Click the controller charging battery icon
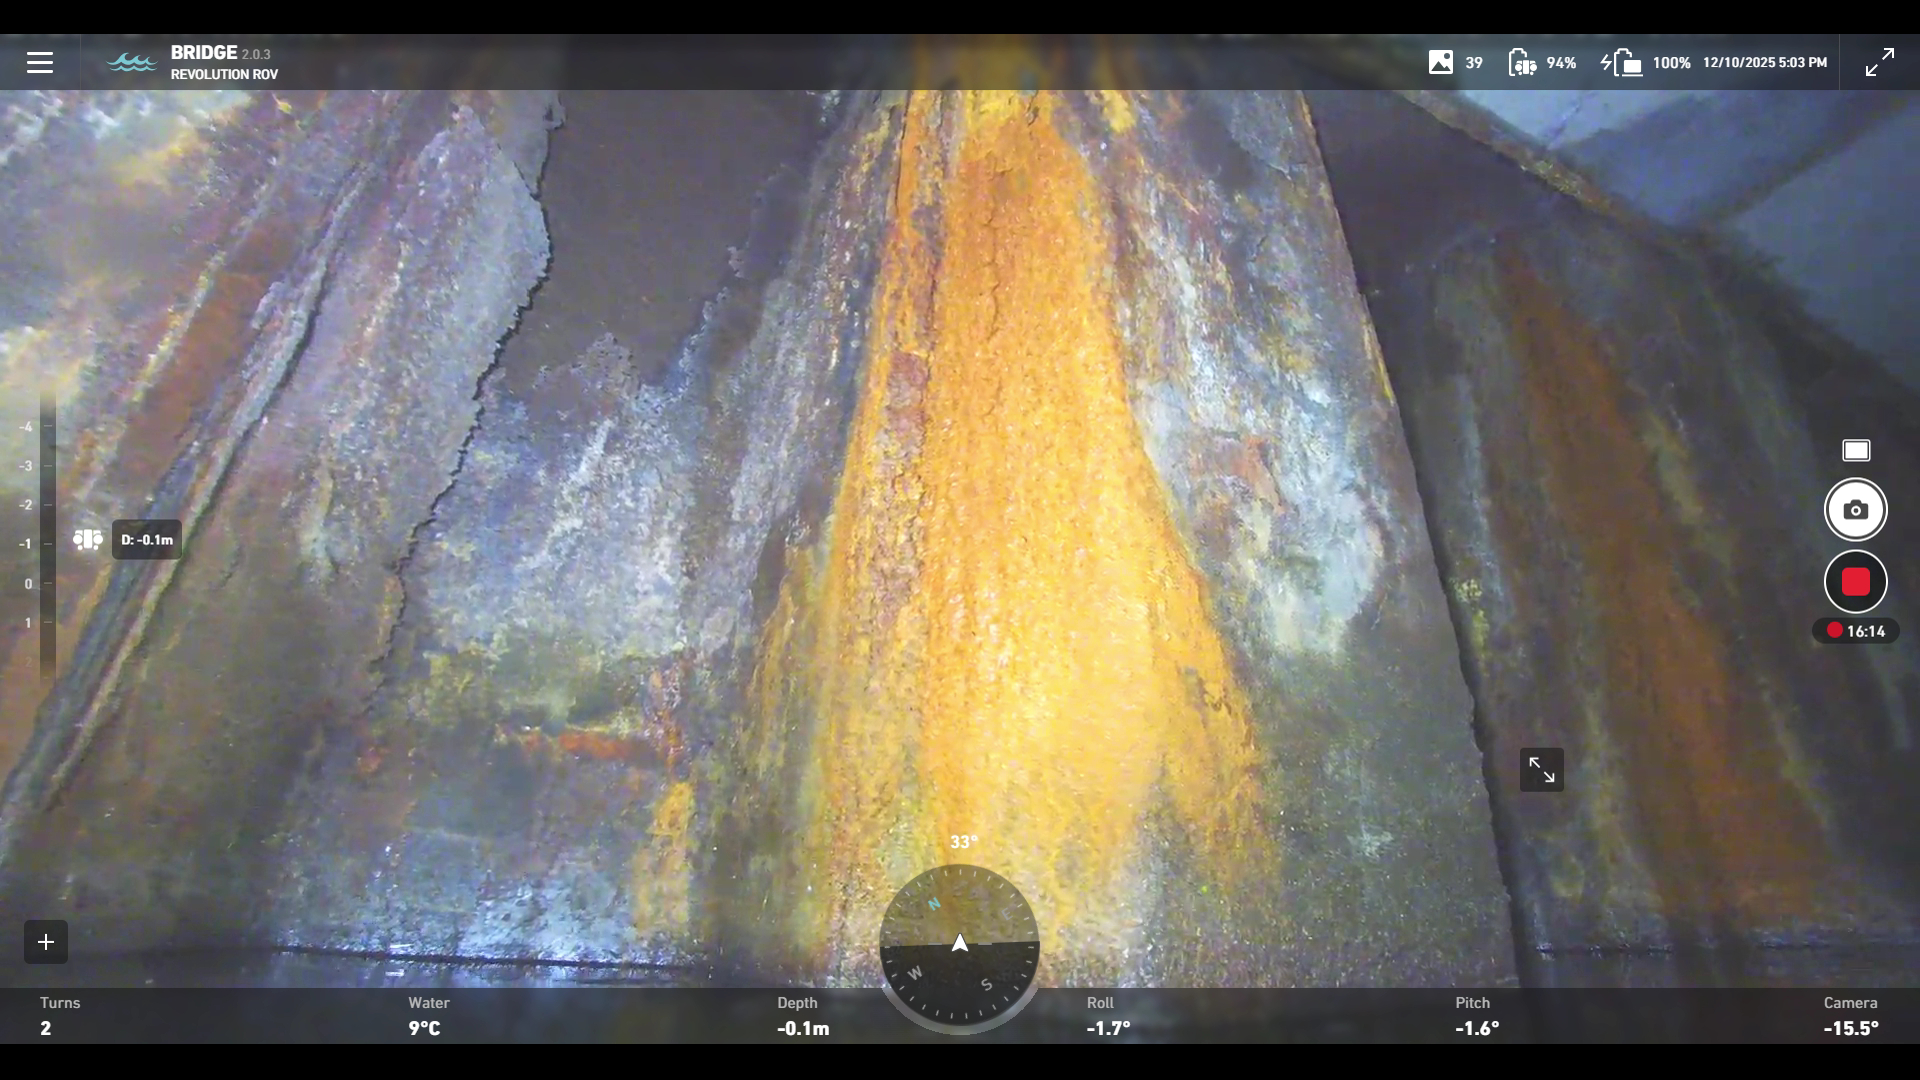This screenshot has height=1080, width=1920. (1621, 62)
